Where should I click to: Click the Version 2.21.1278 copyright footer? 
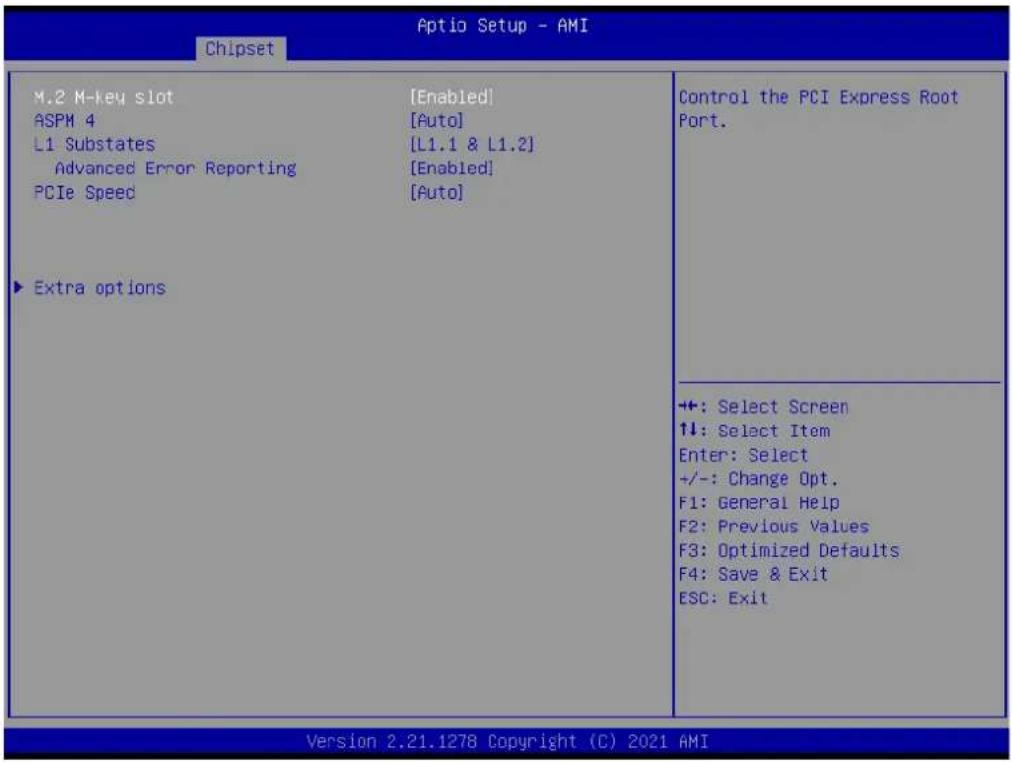pos(507,741)
